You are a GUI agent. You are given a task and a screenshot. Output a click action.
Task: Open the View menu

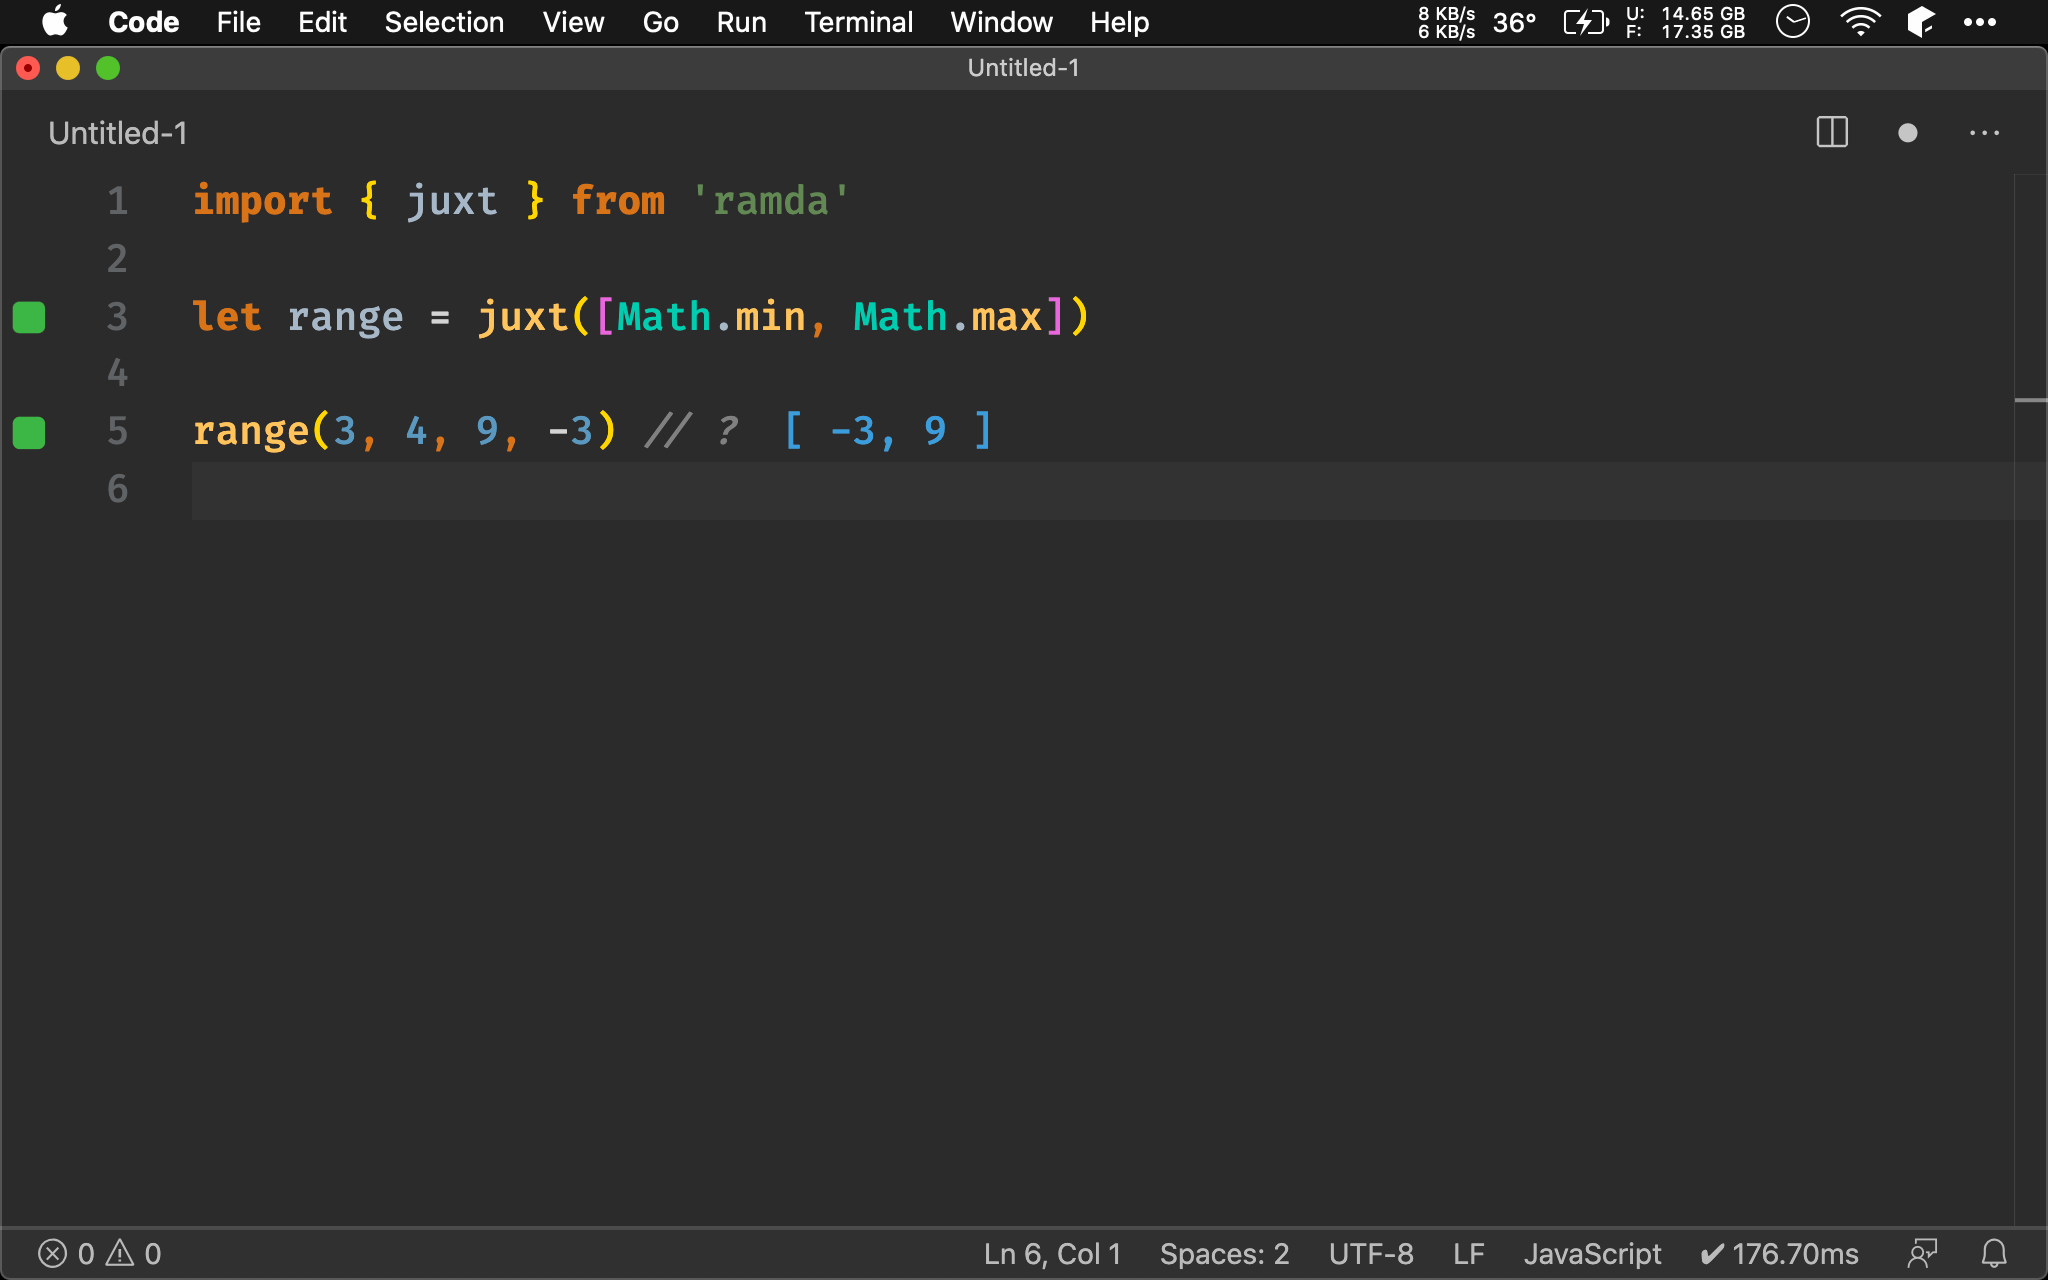pos(573,22)
